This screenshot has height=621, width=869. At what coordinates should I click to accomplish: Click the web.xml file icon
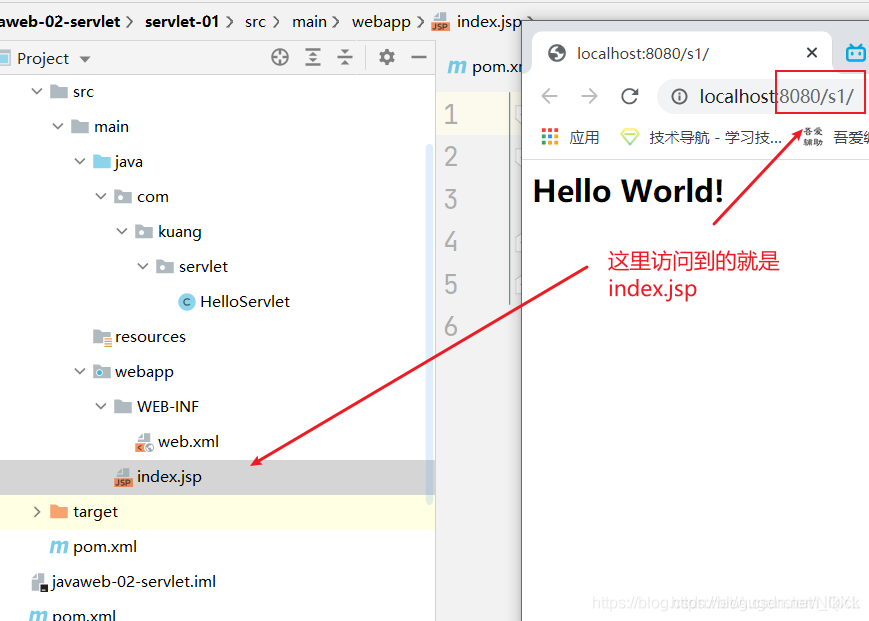click(144, 442)
